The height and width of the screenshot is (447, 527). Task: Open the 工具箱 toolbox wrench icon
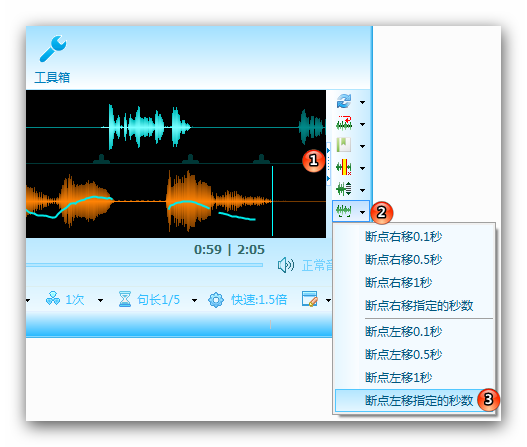(x=53, y=49)
